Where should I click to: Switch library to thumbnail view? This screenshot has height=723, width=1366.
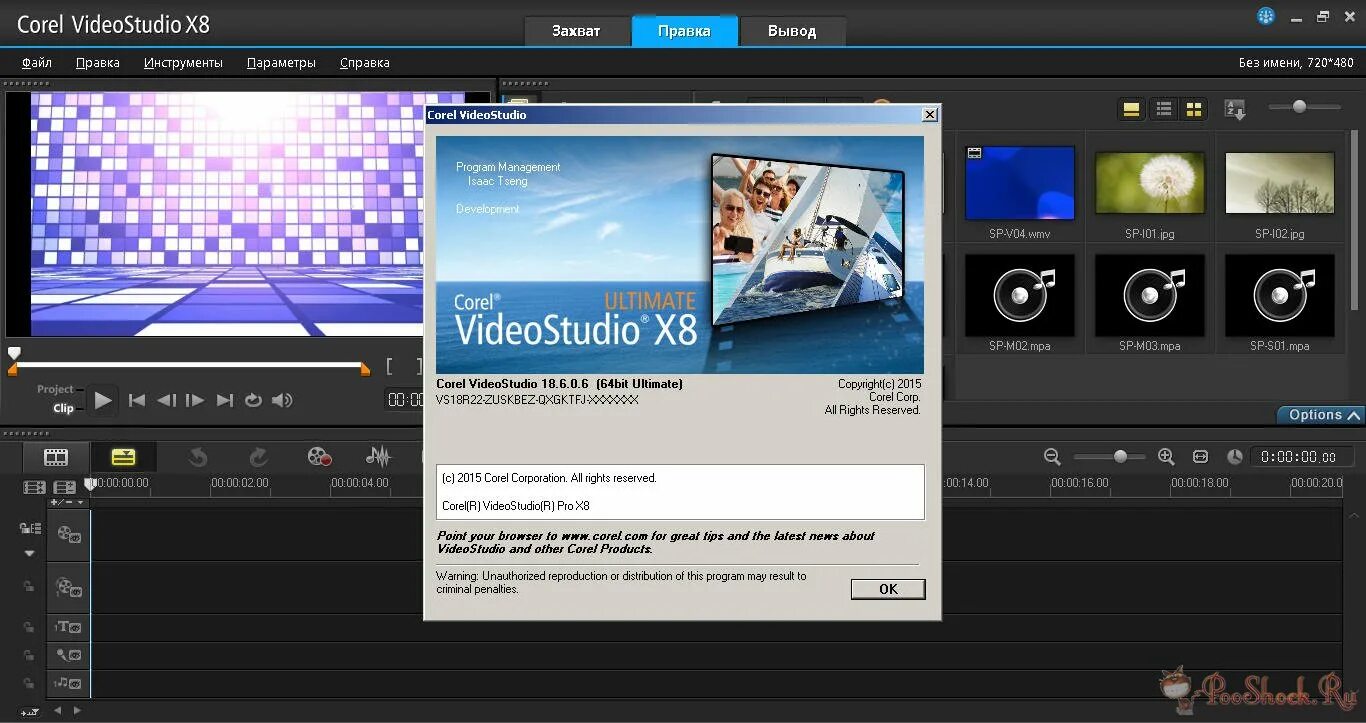pyautogui.click(x=1194, y=110)
